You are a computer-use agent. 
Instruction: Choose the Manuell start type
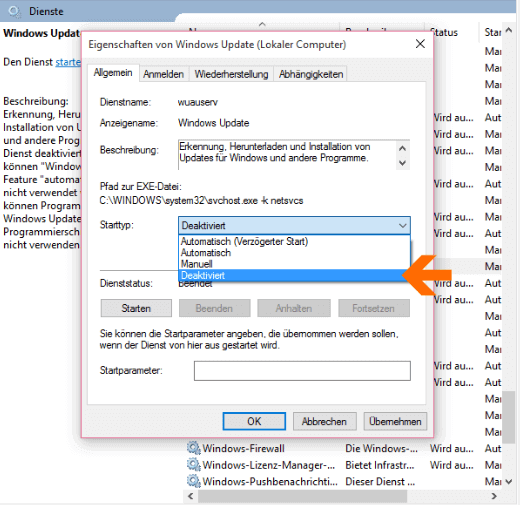[197, 264]
